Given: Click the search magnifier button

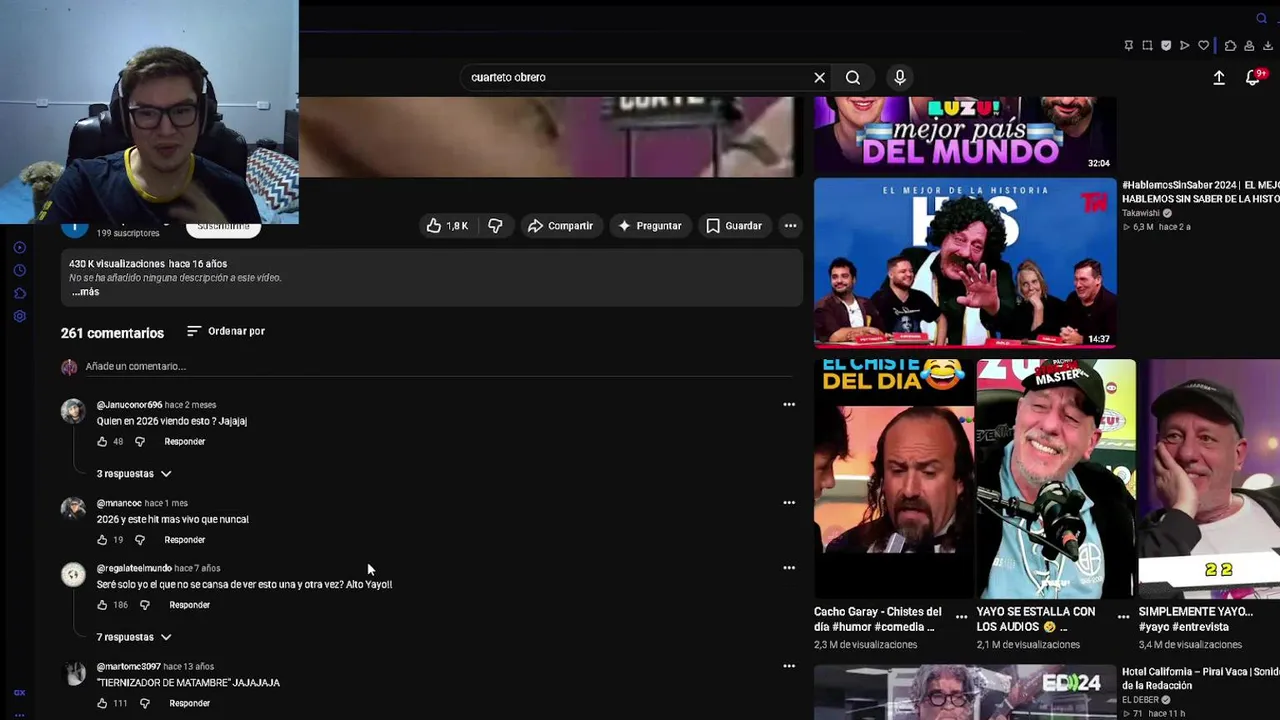Looking at the screenshot, I should [853, 77].
